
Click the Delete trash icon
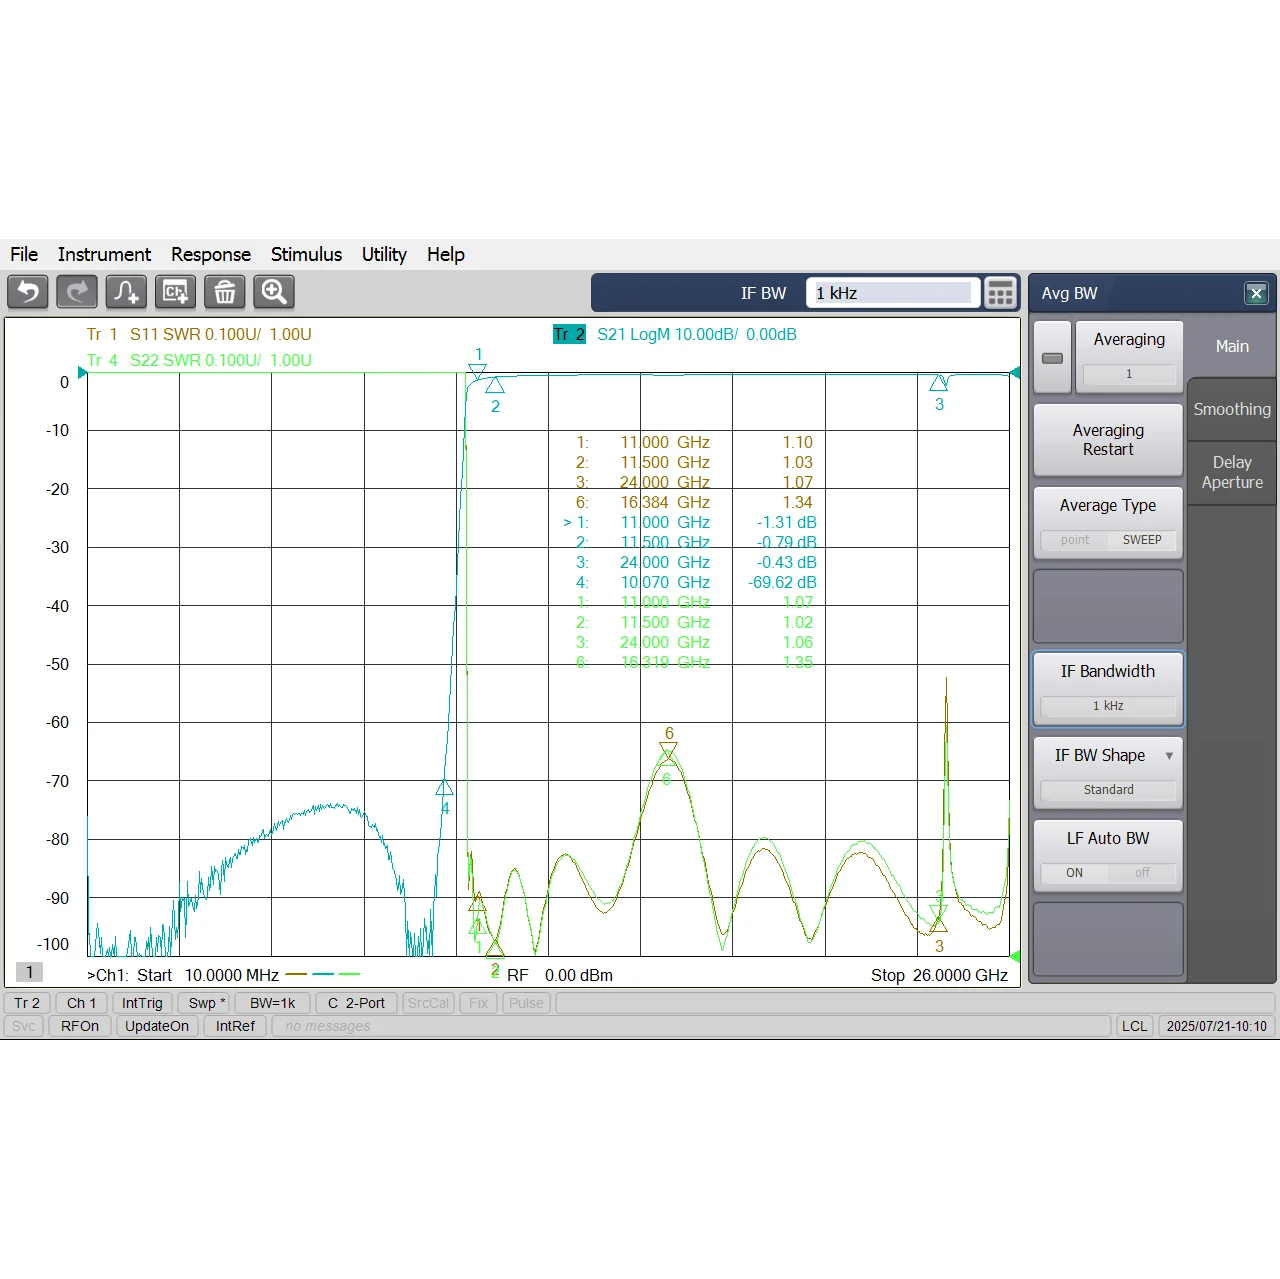pos(224,292)
